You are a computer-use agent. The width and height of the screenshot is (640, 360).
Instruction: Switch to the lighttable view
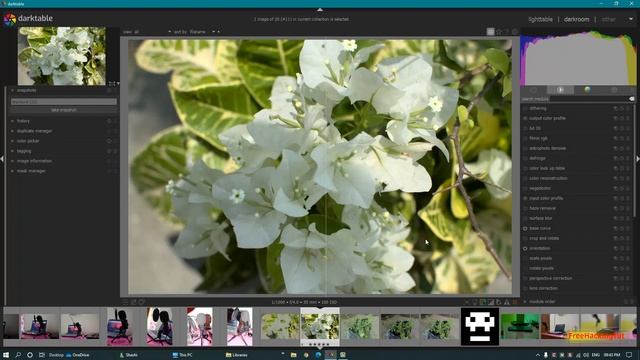540,19
